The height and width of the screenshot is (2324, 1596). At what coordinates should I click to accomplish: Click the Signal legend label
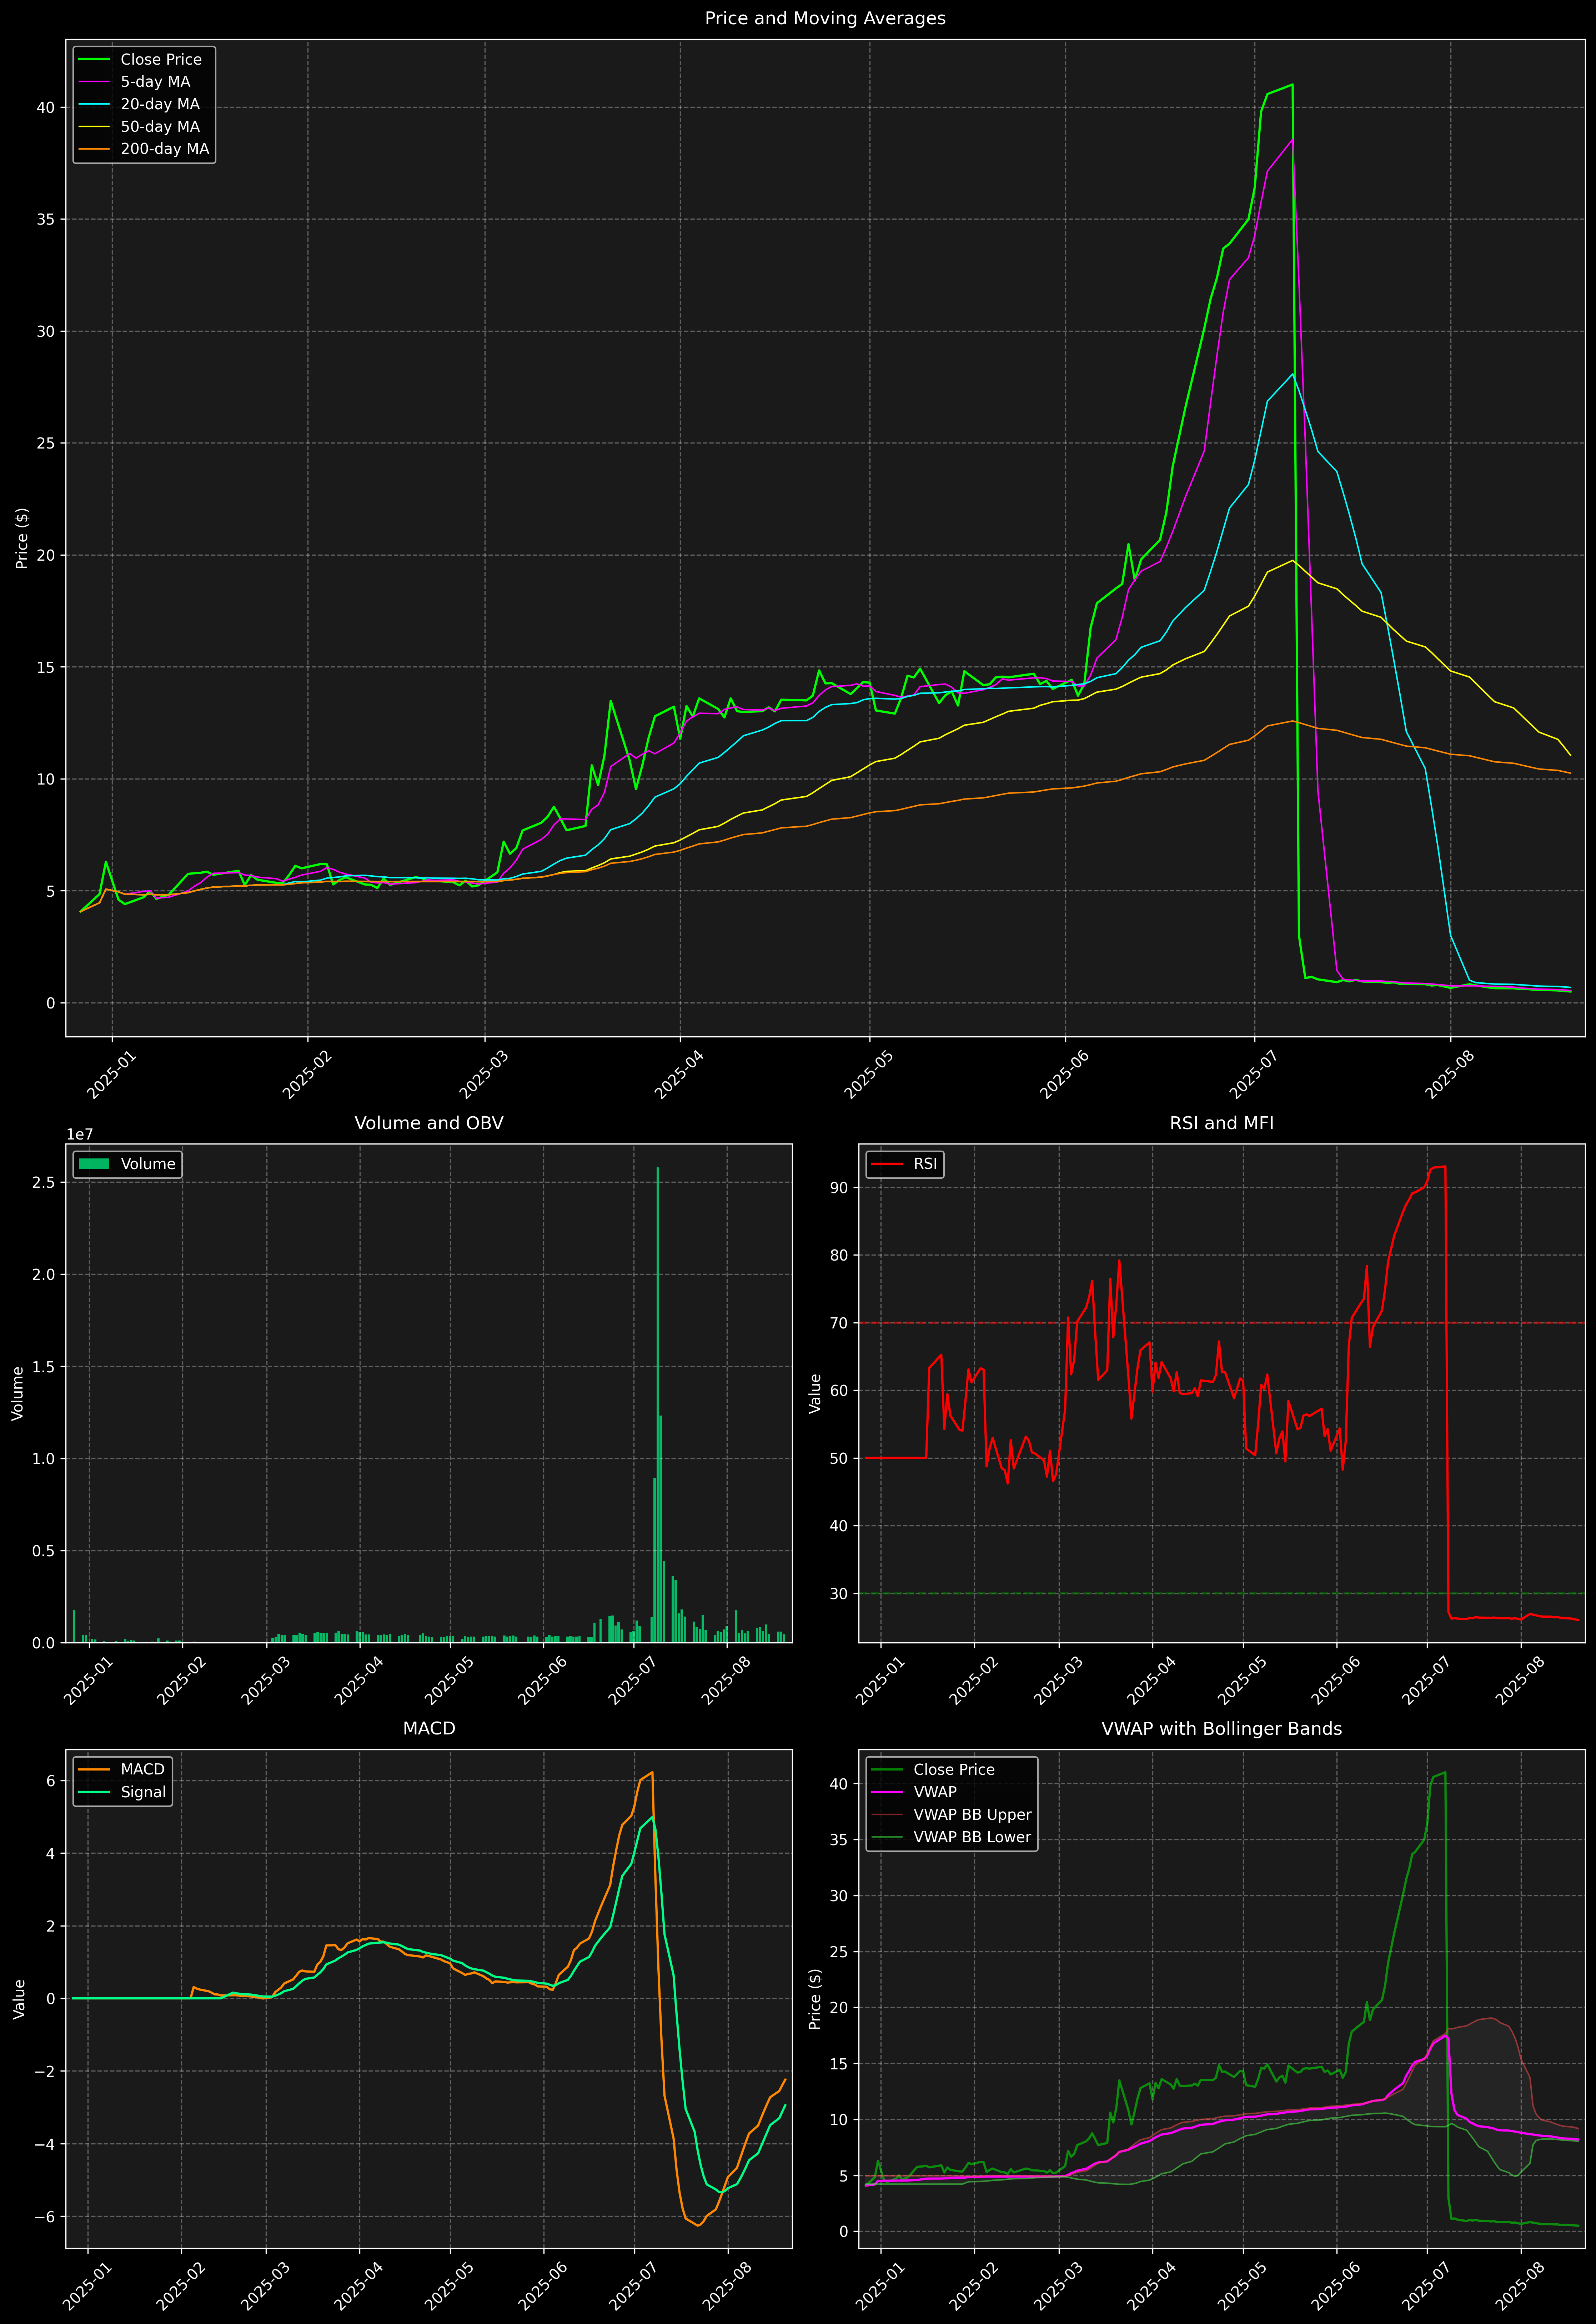[143, 1792]
